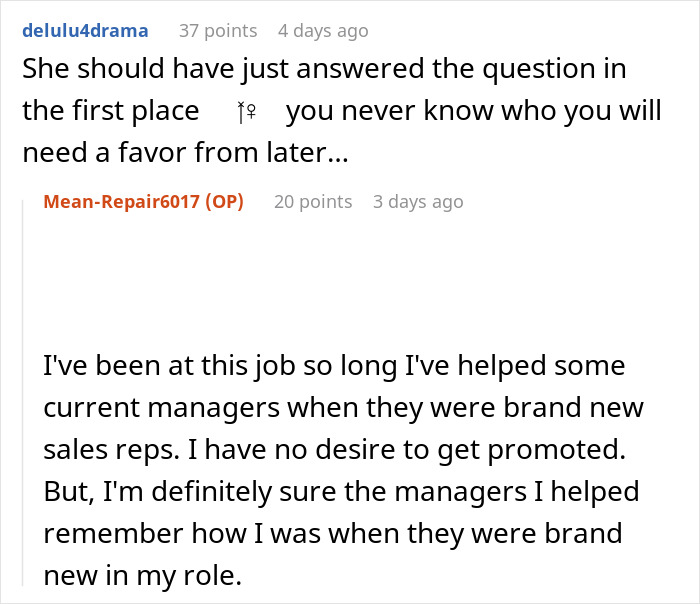The height and width of the screenshot is (604, 700).
Task: Open Mean-Repair6017's user profile
Action: click(x=120, y=201)
